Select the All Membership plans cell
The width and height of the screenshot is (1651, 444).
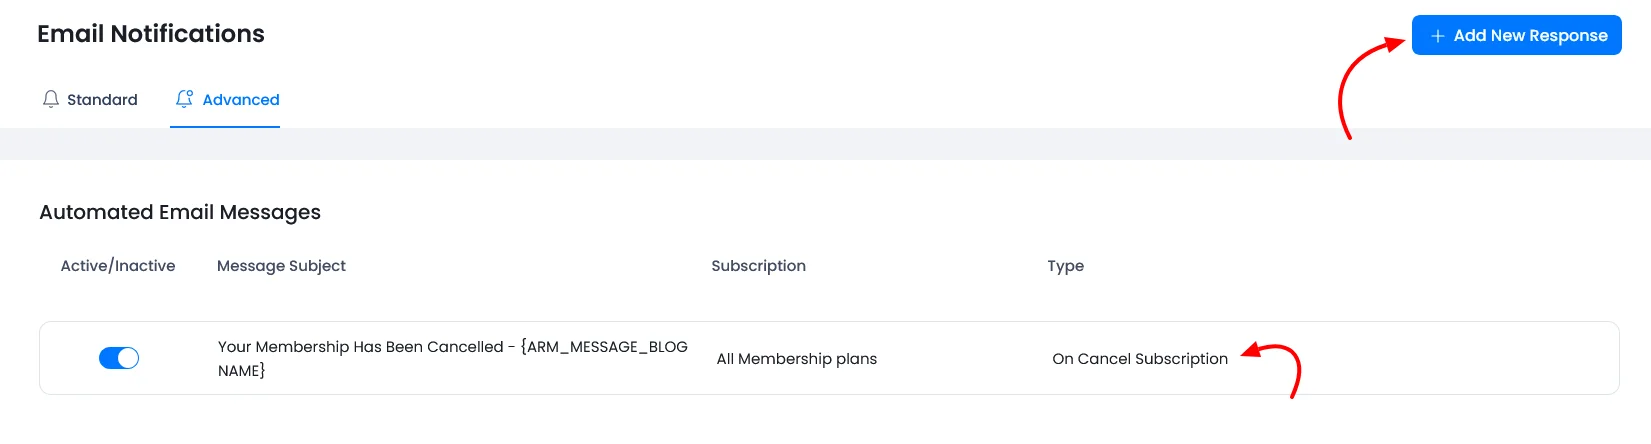coord(796,359)
